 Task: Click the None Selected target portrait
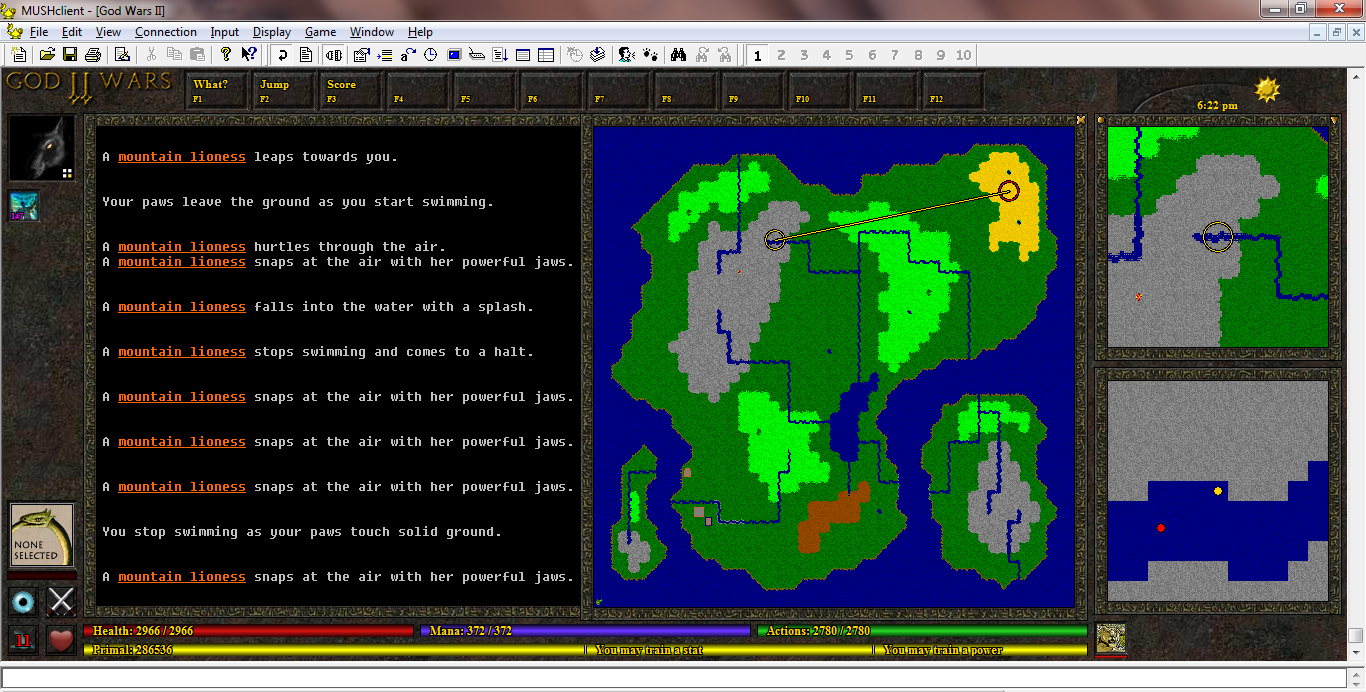point(42,536)
